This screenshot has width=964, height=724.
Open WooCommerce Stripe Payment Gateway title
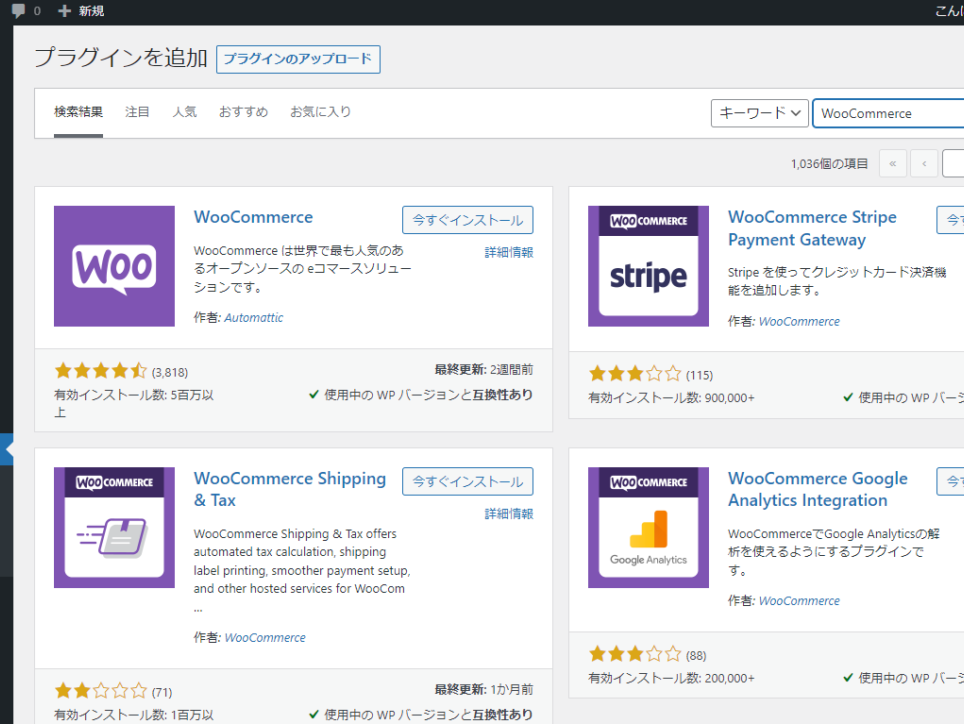pyautogui.click(x=812, y=228)
